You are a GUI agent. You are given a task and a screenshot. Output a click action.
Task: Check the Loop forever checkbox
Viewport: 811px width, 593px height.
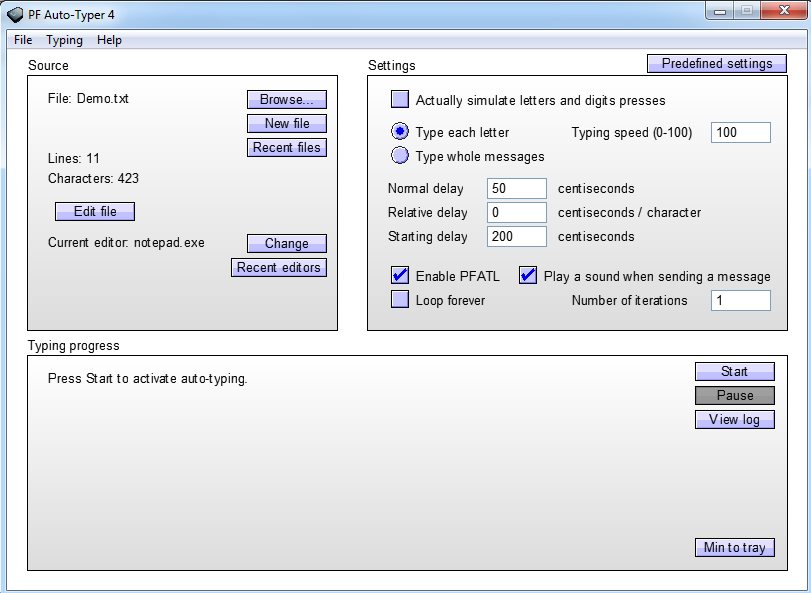(x=400, y=299)
